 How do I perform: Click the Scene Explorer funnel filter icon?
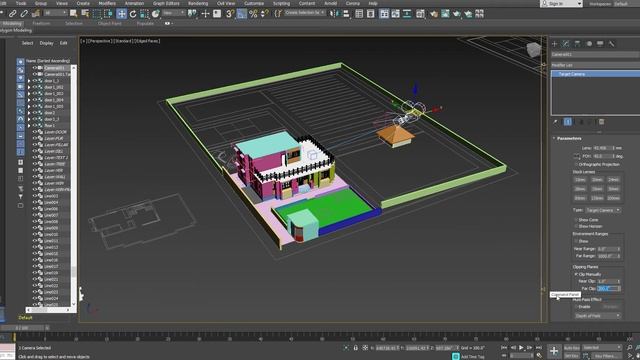pyautogui.click(x=20, y=196)
